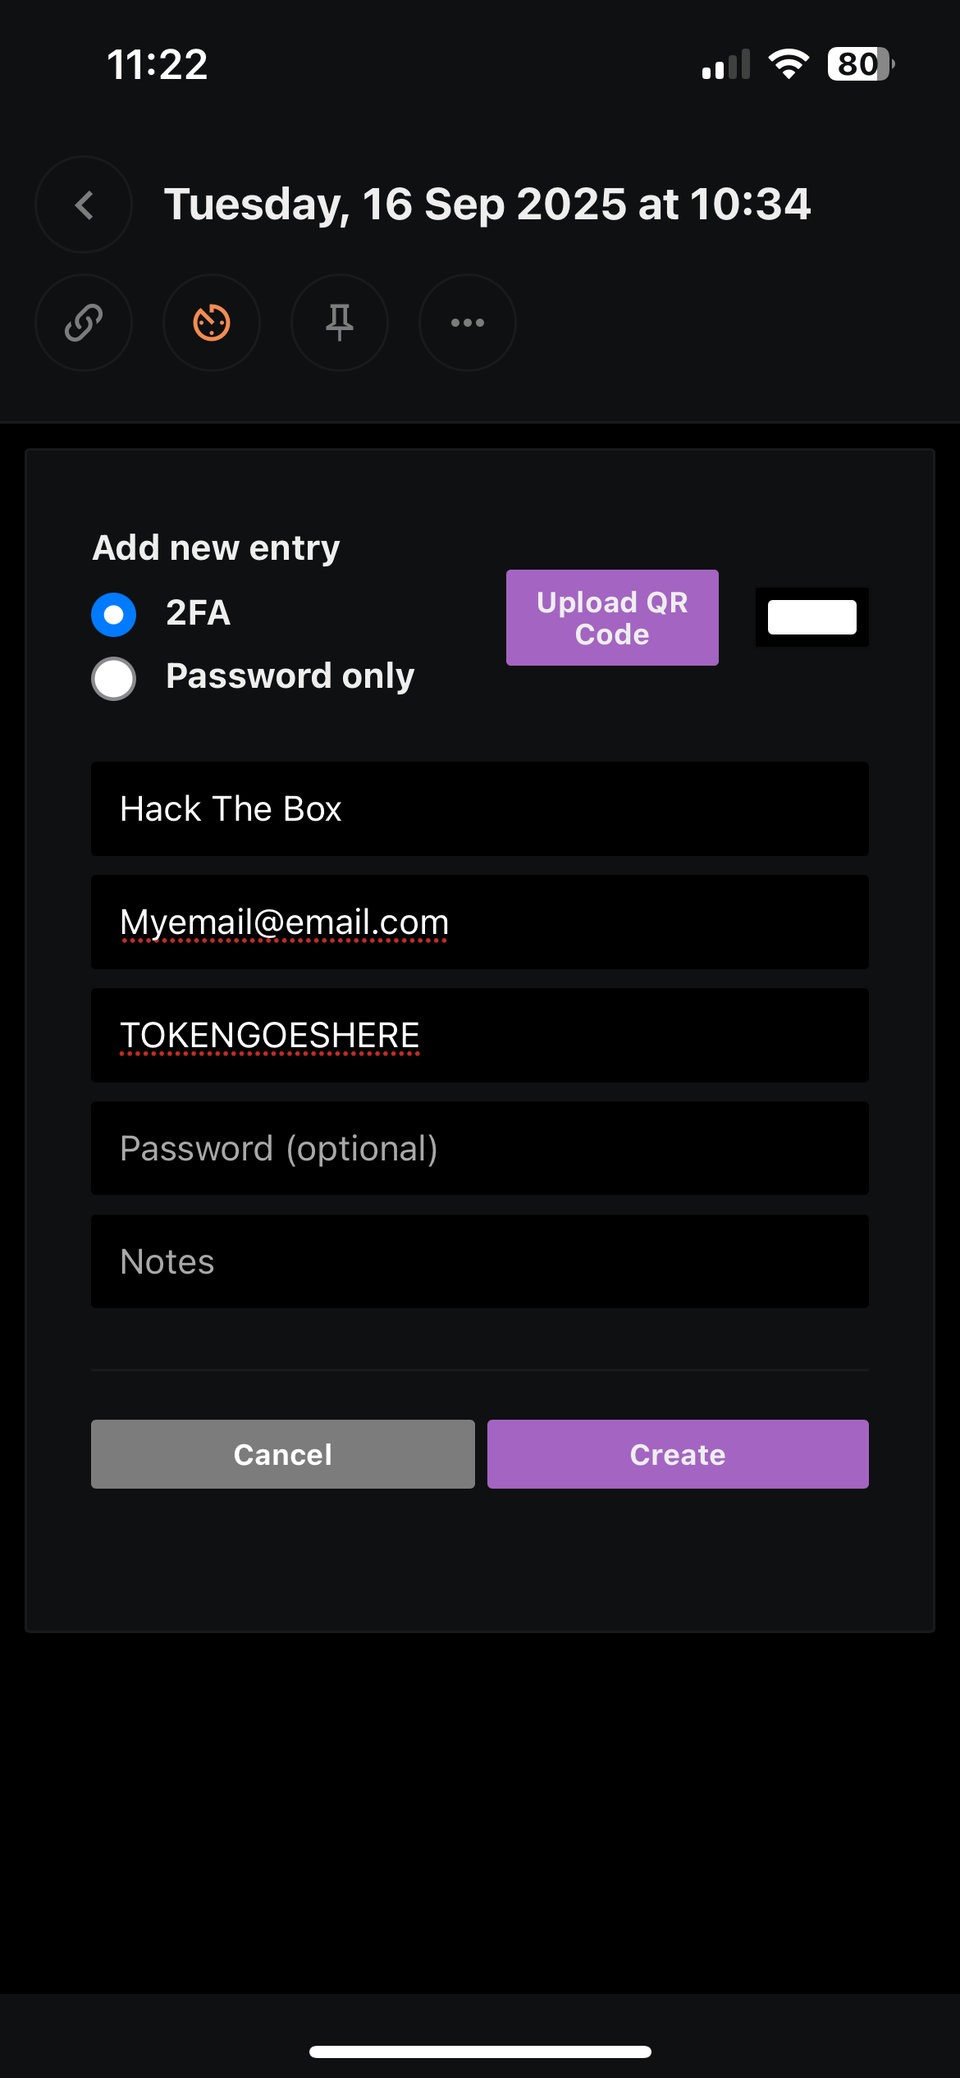Tap the cellular signal bars icon
Viewport: 960px width, 2078px height.
point(726,64)
